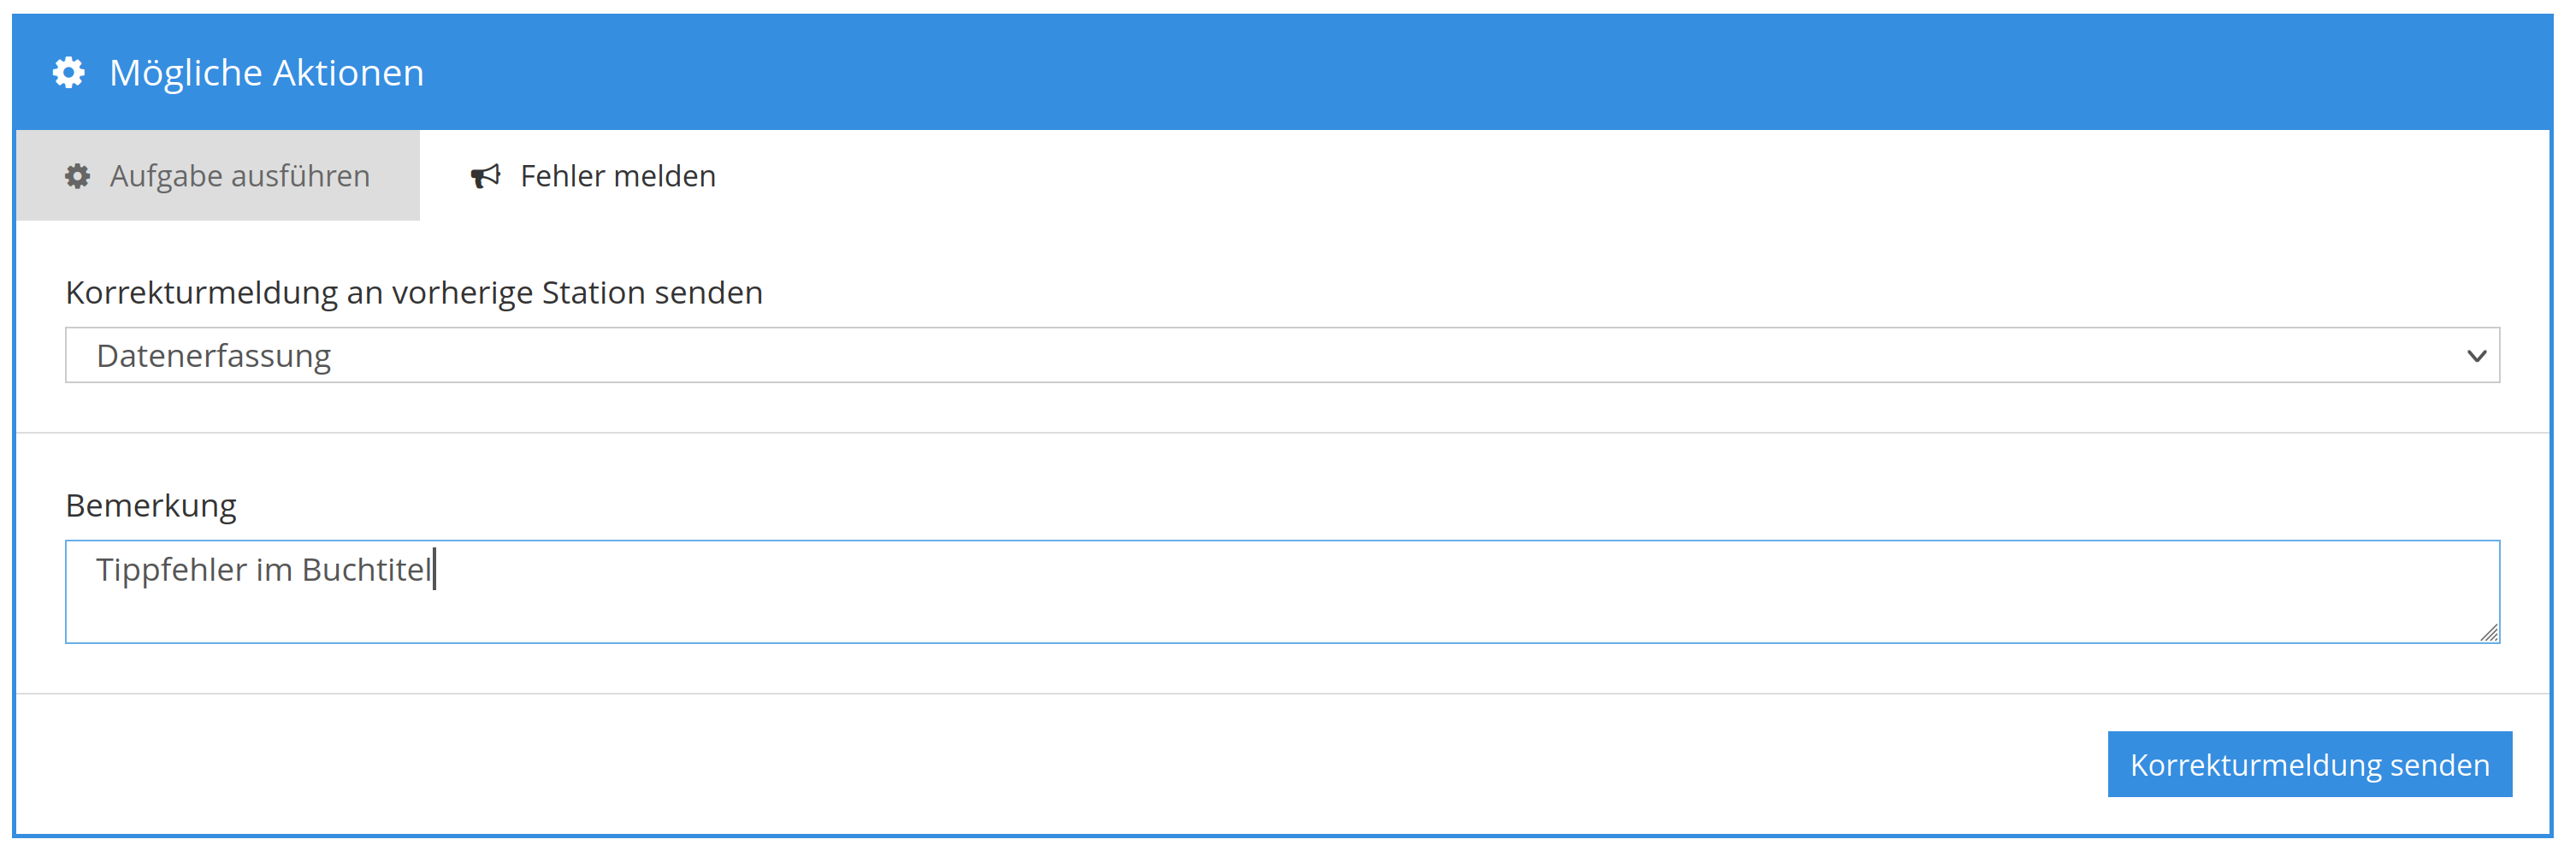Viewport: 2576px width, 857px height.
Task: Click the megaphone icon next to Fehler melden
Action: [x=485, y=177]
